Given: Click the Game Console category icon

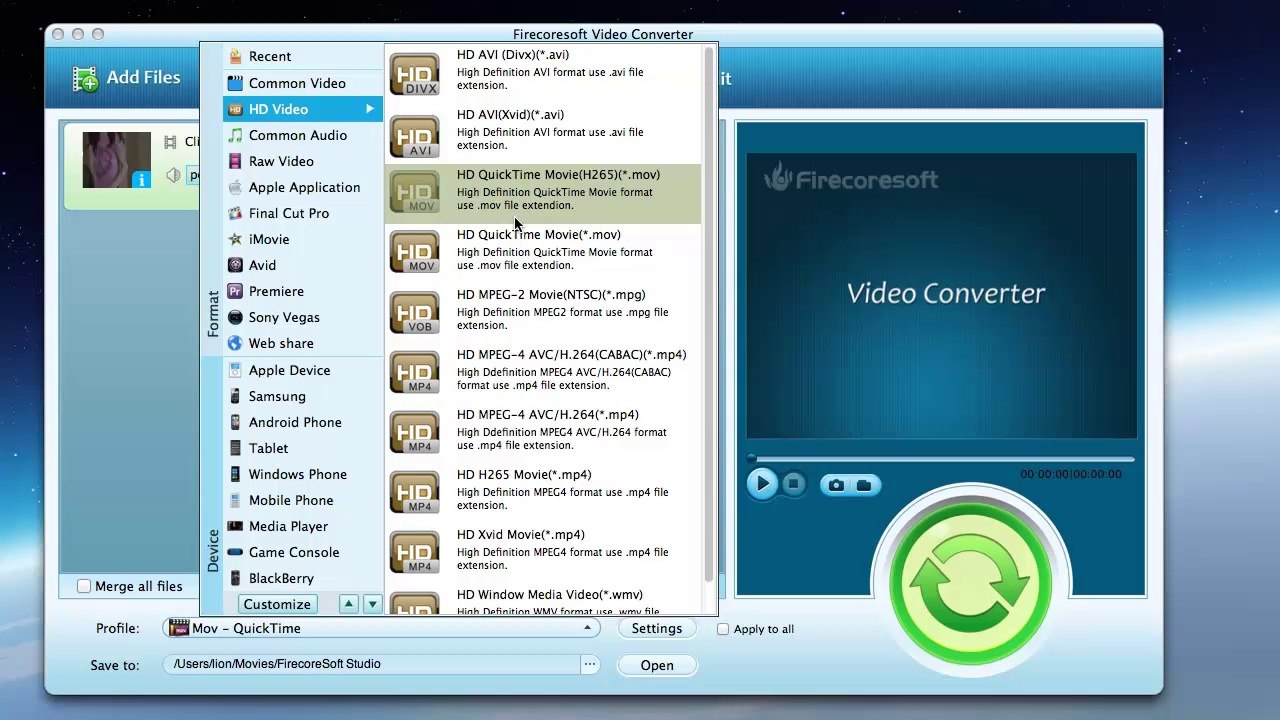Looking at the screenshot, I should (x=235, y=552).
